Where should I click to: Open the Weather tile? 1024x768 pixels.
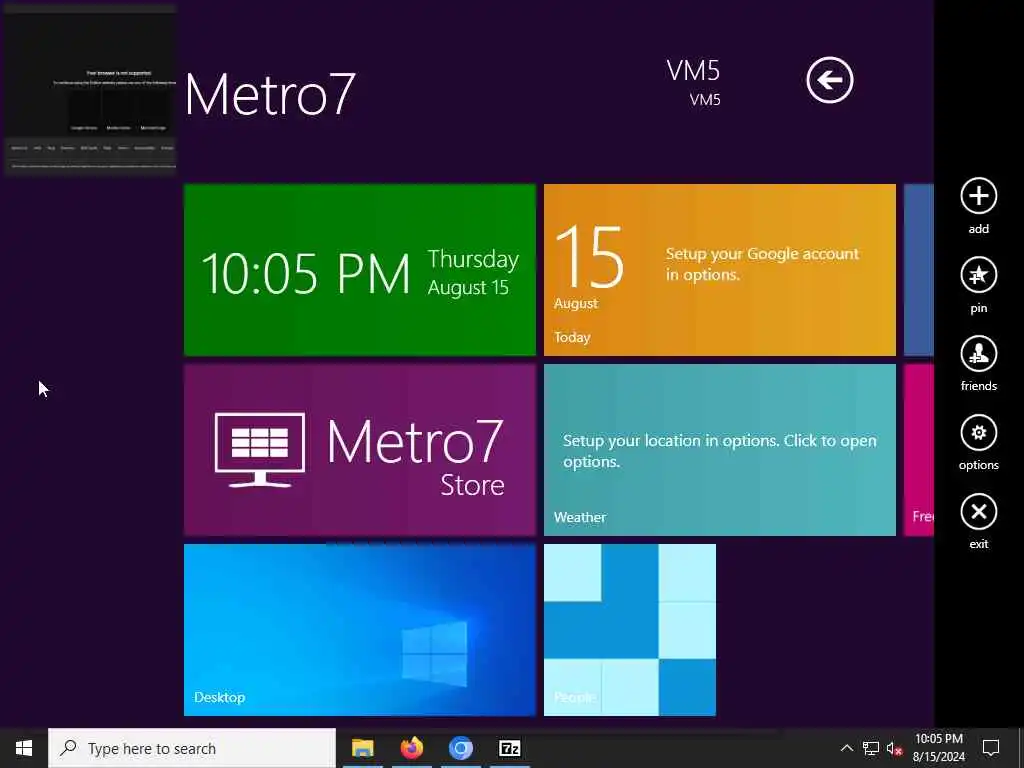(x=720, y=450)
